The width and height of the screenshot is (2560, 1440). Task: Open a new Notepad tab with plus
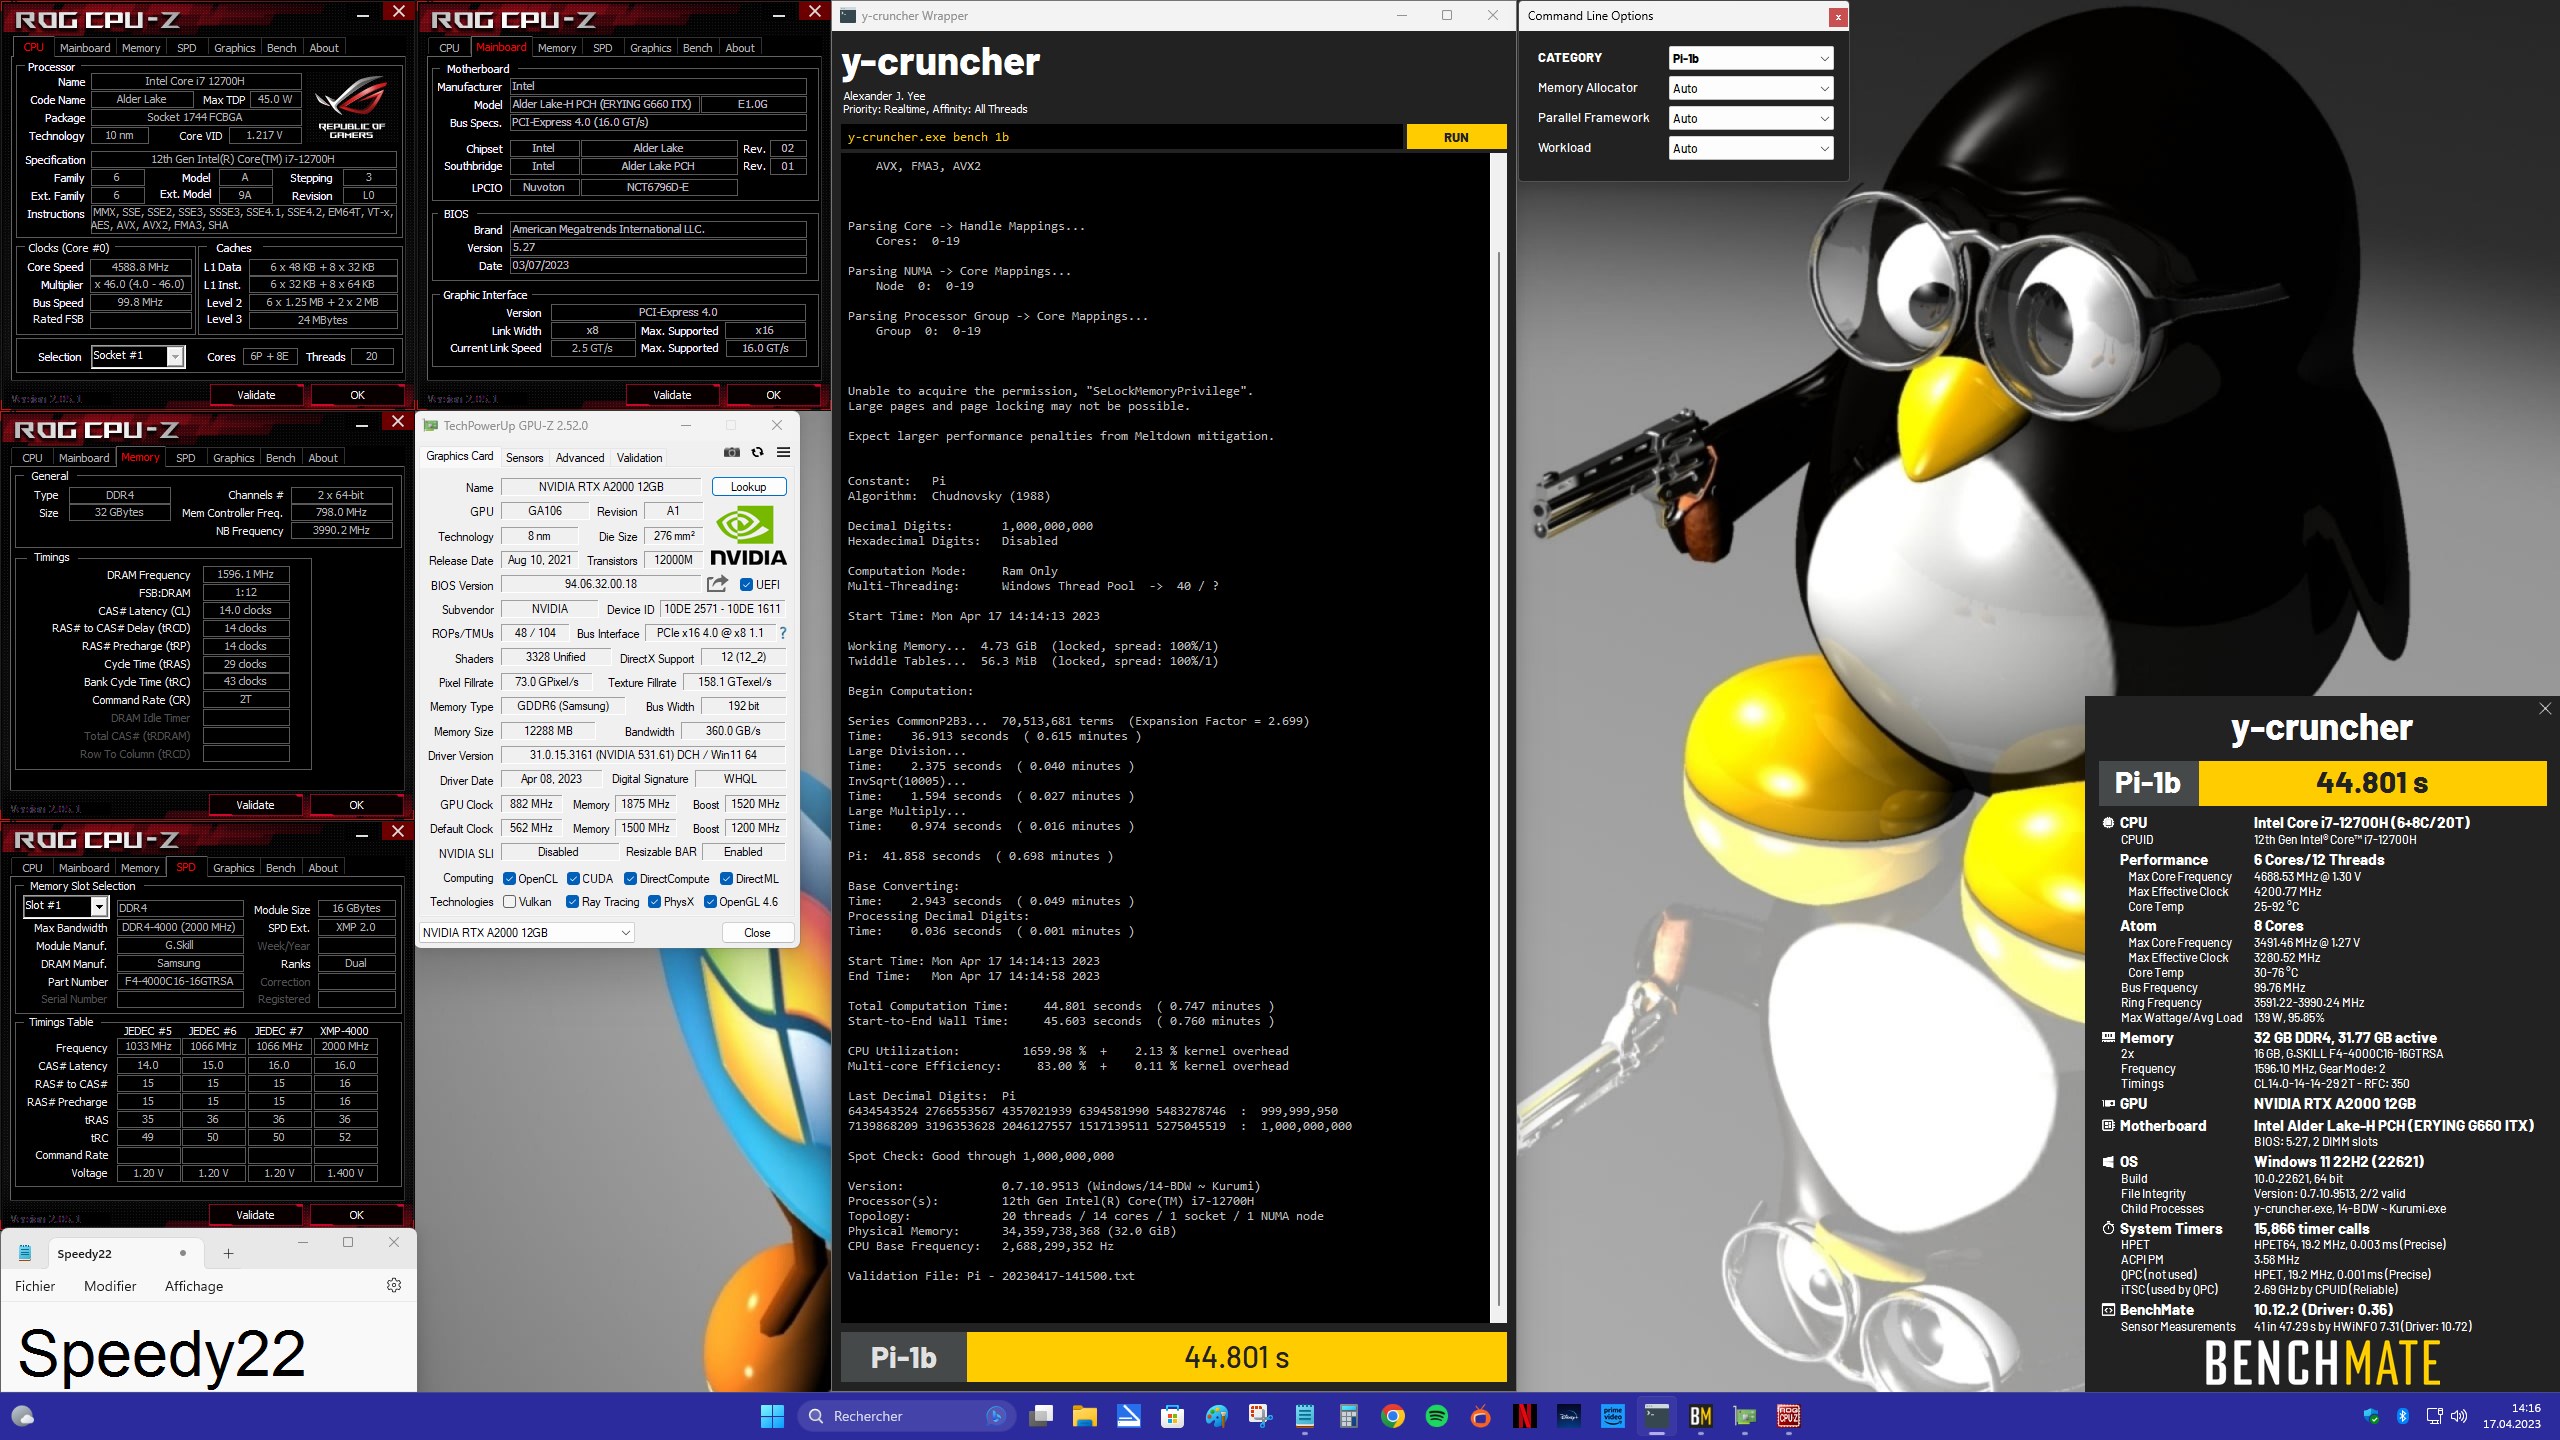coord(228,1253)
